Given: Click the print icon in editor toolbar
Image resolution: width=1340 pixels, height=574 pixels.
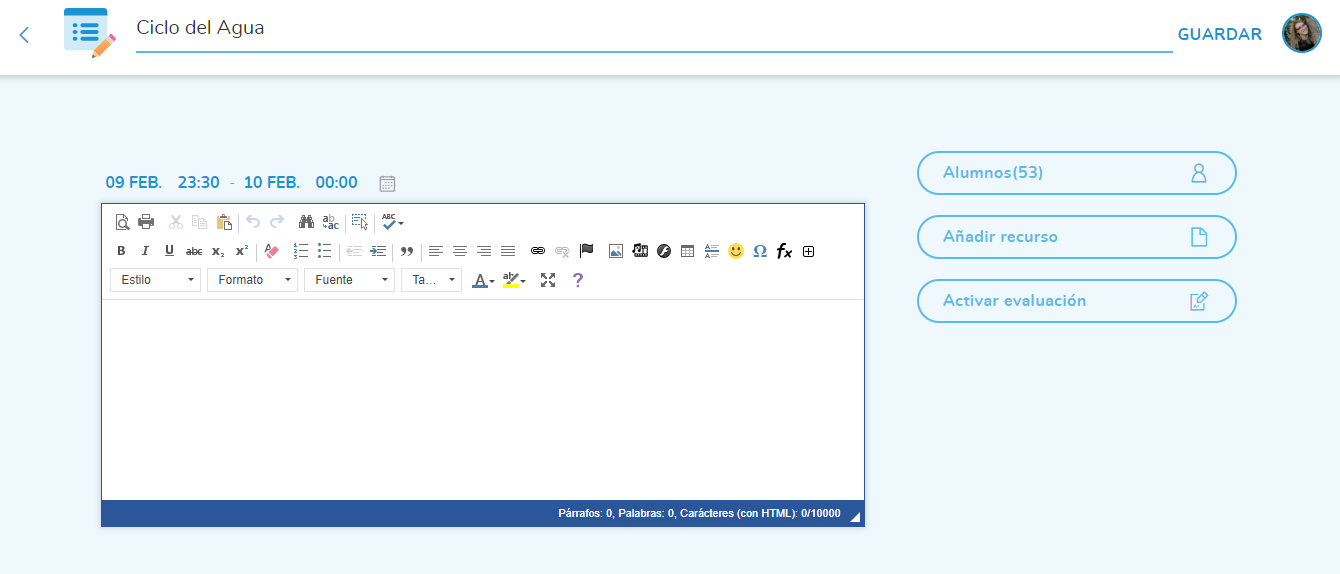Looking at the screenshot, I should 146,222.
